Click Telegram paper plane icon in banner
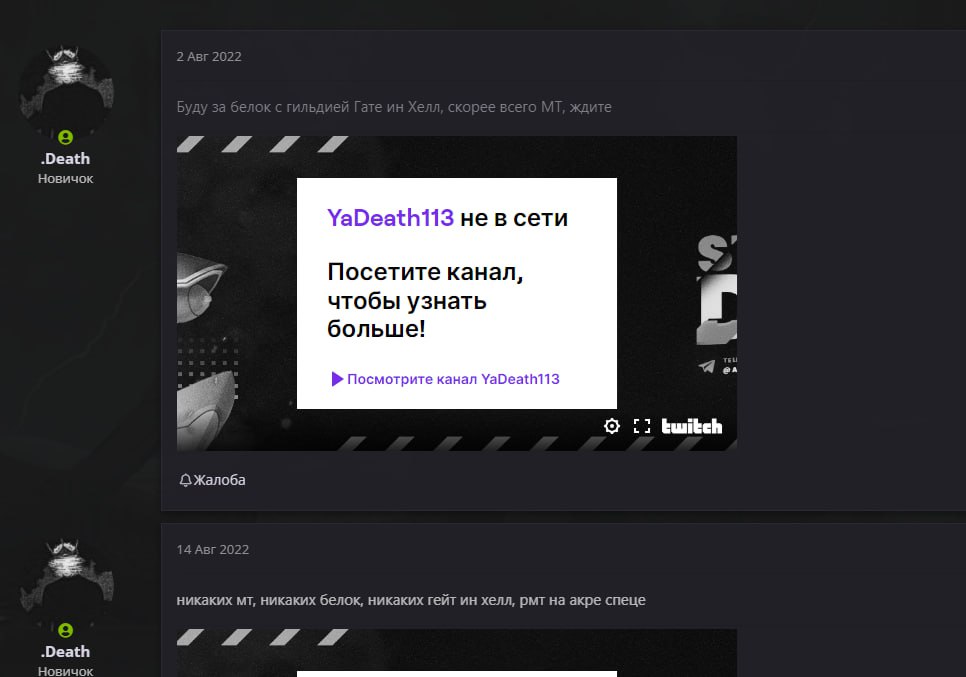This screenshot has height=677, width=966. point(707,367)
